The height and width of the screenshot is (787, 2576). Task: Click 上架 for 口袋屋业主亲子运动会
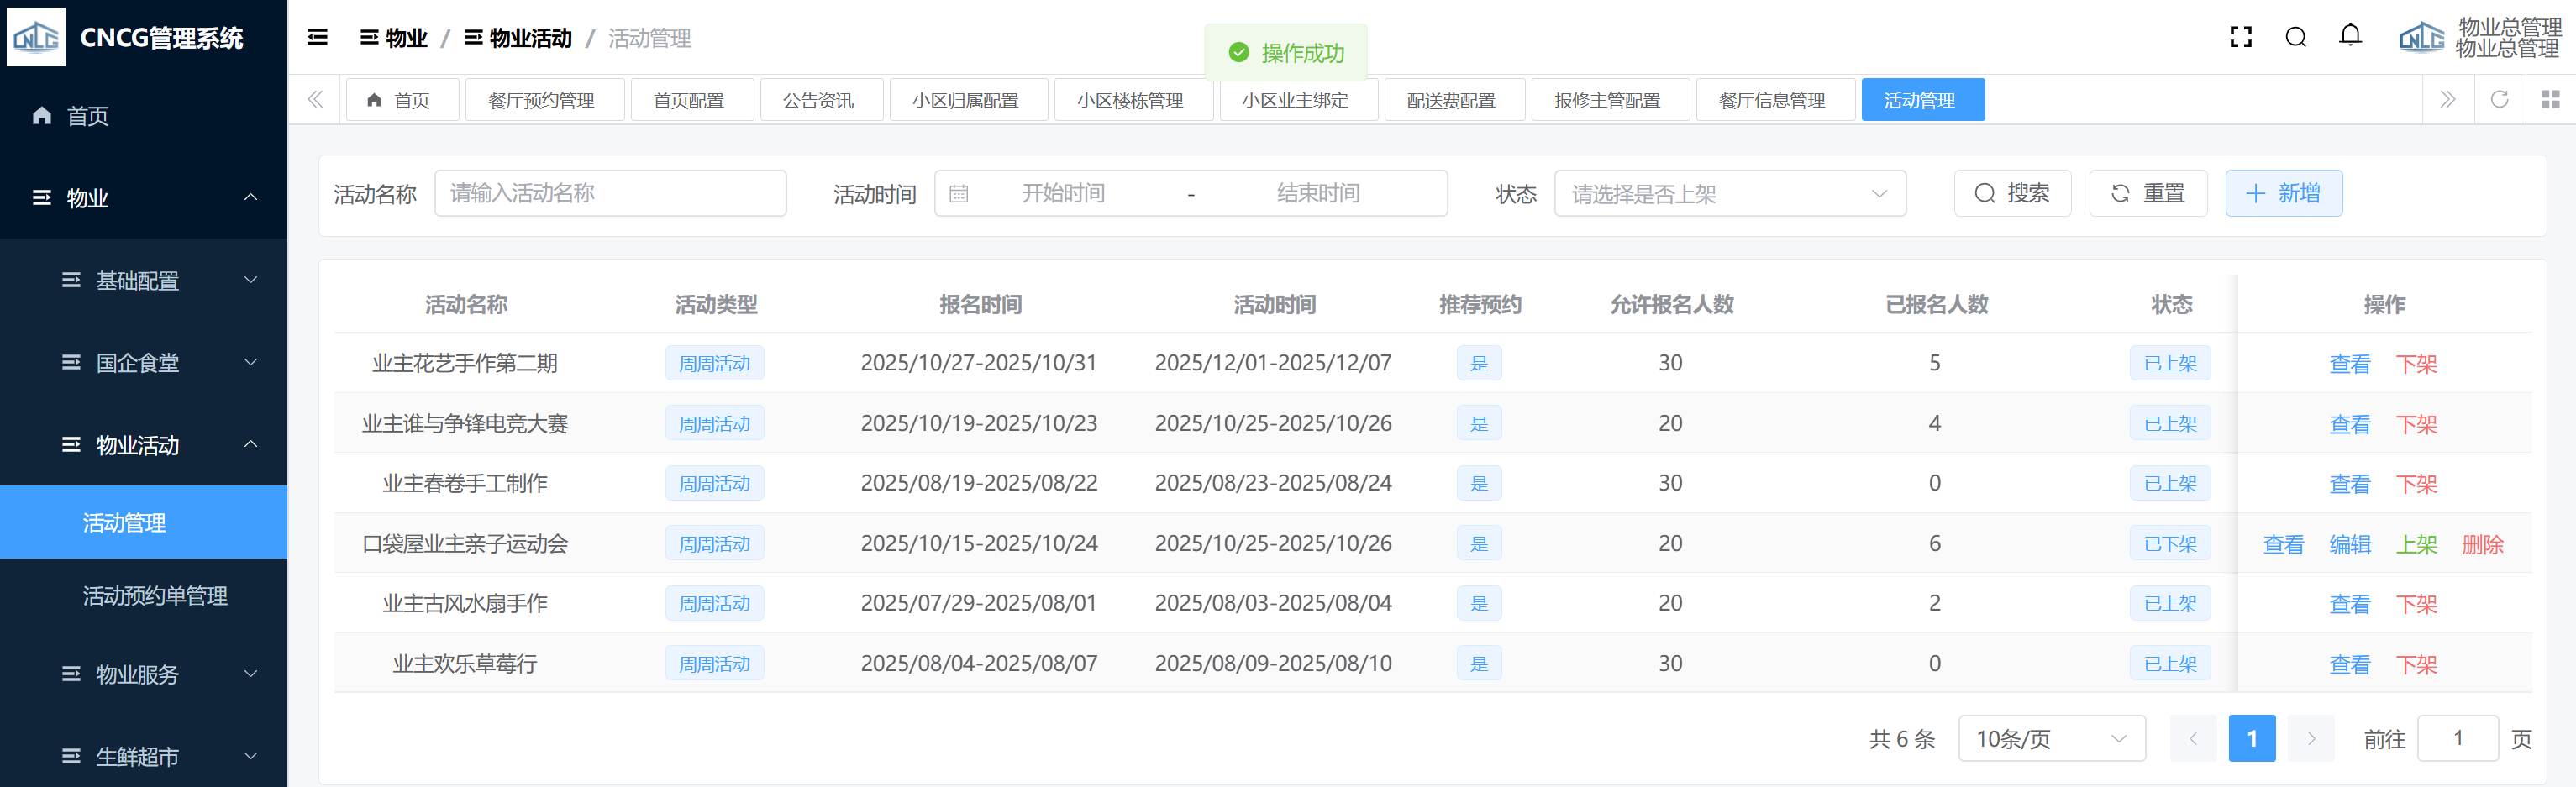(x=2416, y=544)
